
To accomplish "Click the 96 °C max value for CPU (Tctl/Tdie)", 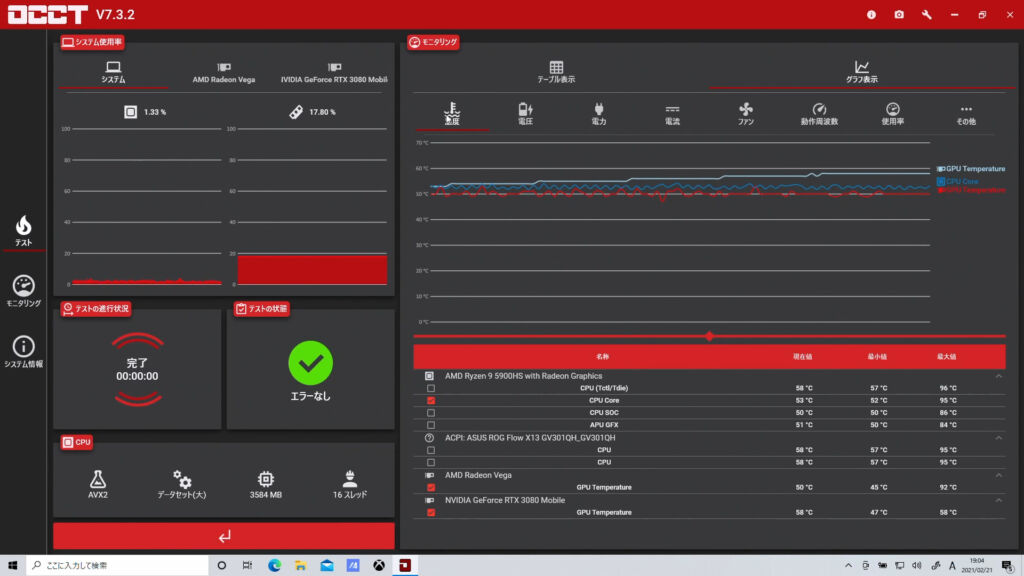I will [948, 388].
